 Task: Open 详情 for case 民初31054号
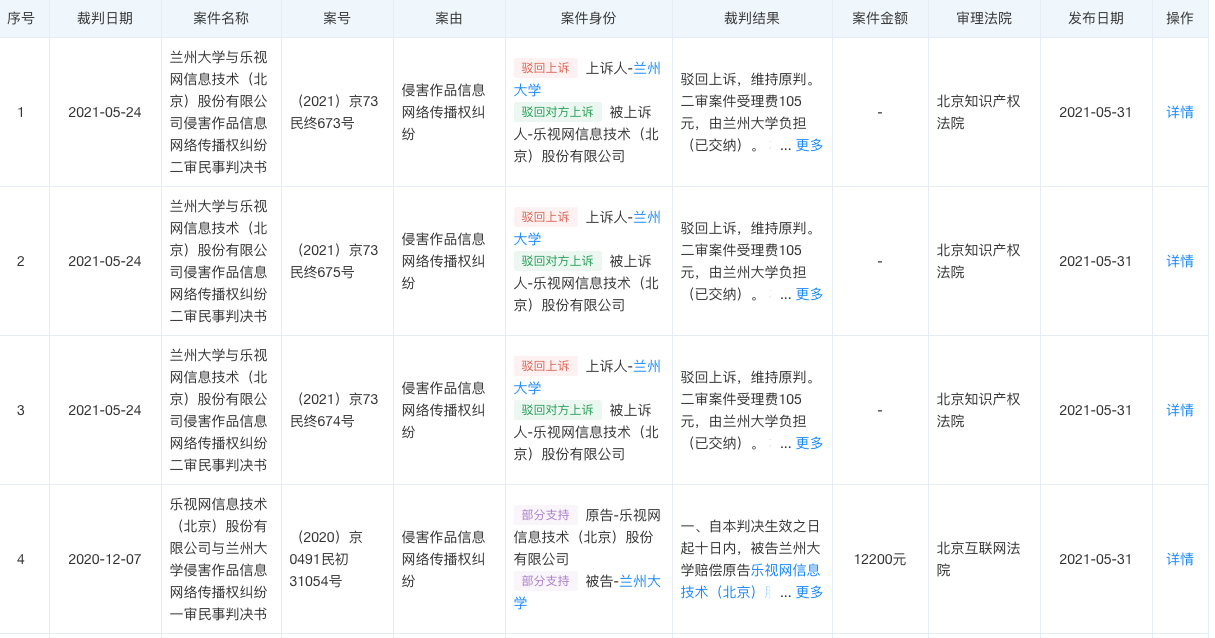click(x=1180, y=559)
